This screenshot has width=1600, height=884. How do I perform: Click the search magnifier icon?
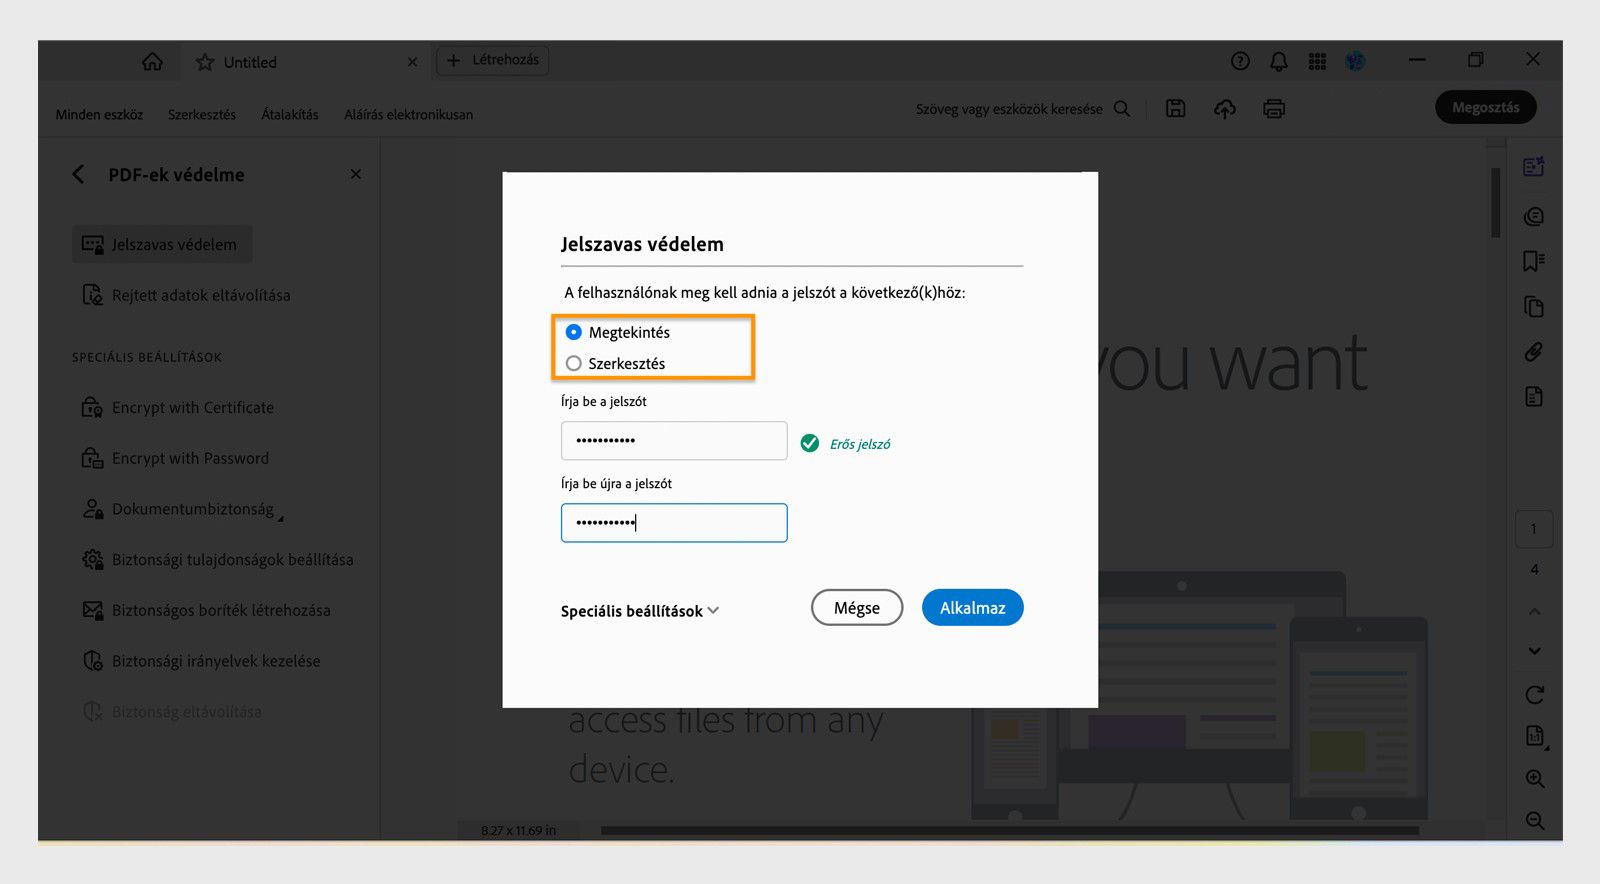click(1122, 109)
